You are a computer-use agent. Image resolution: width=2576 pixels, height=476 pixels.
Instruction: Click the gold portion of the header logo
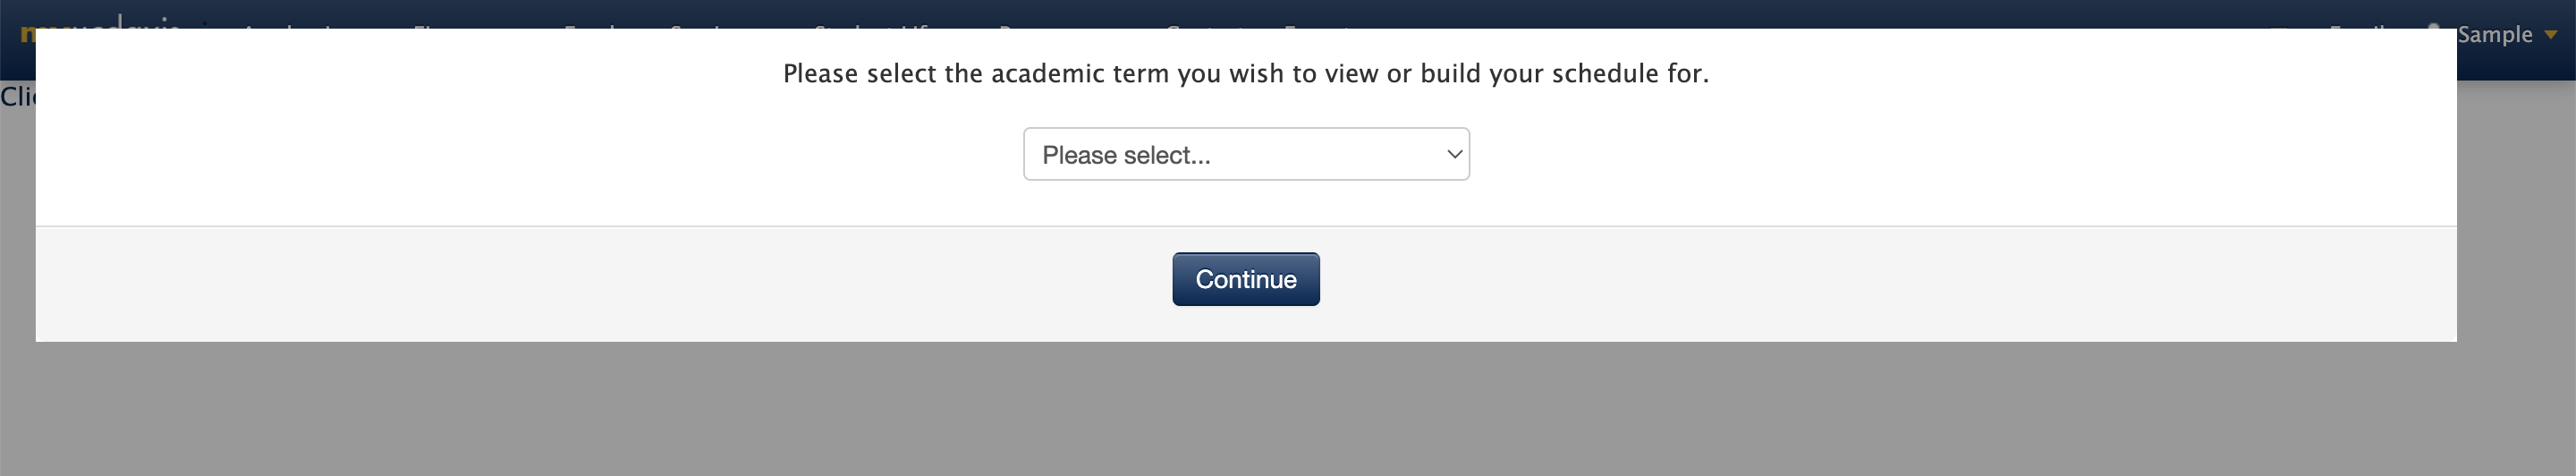tap(28, 26)
